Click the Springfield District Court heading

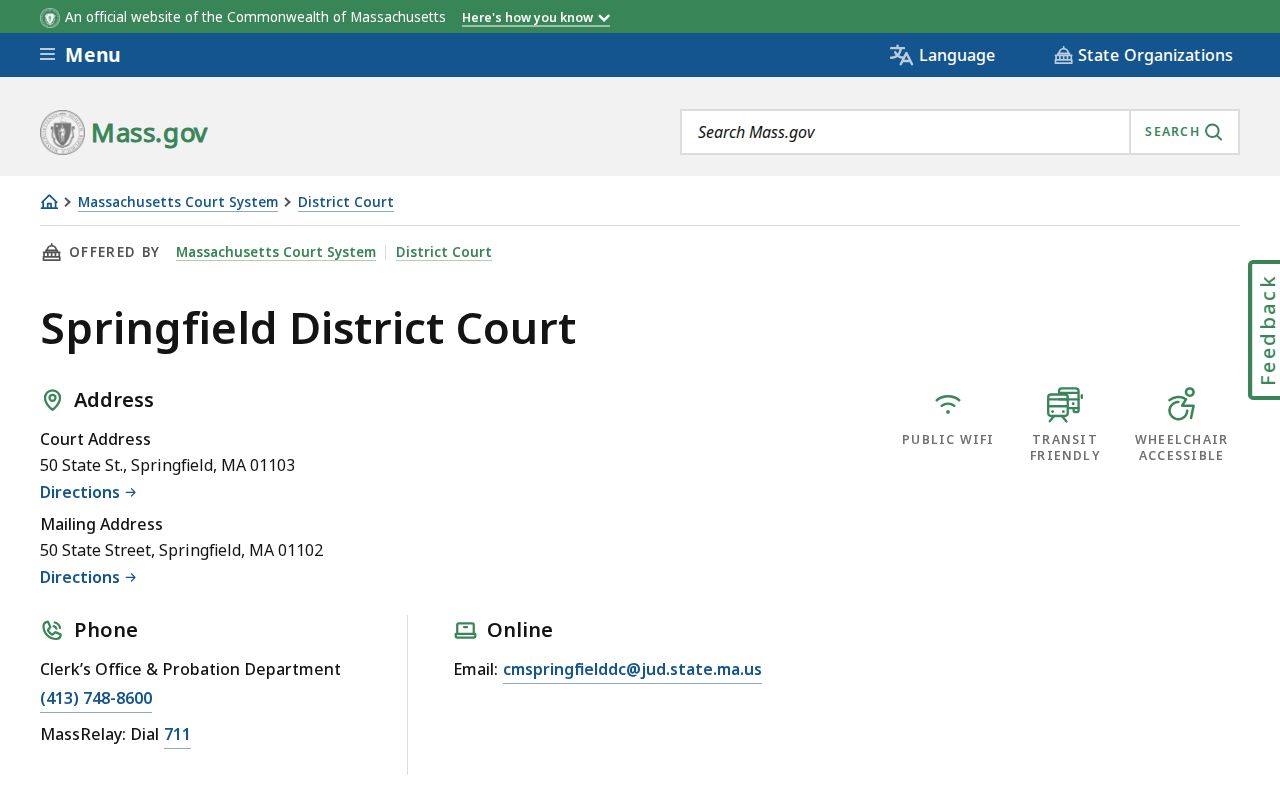click(308, 328)
